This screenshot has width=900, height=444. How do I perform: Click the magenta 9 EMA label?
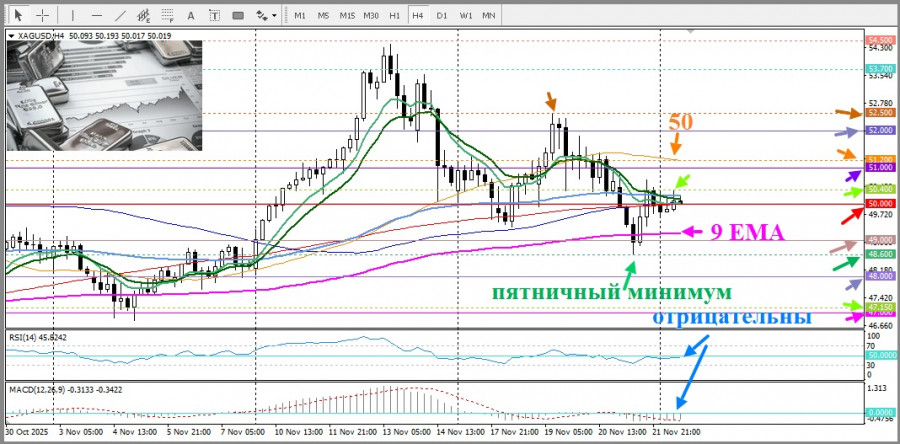pyautogui.click(x=746, y=232)
